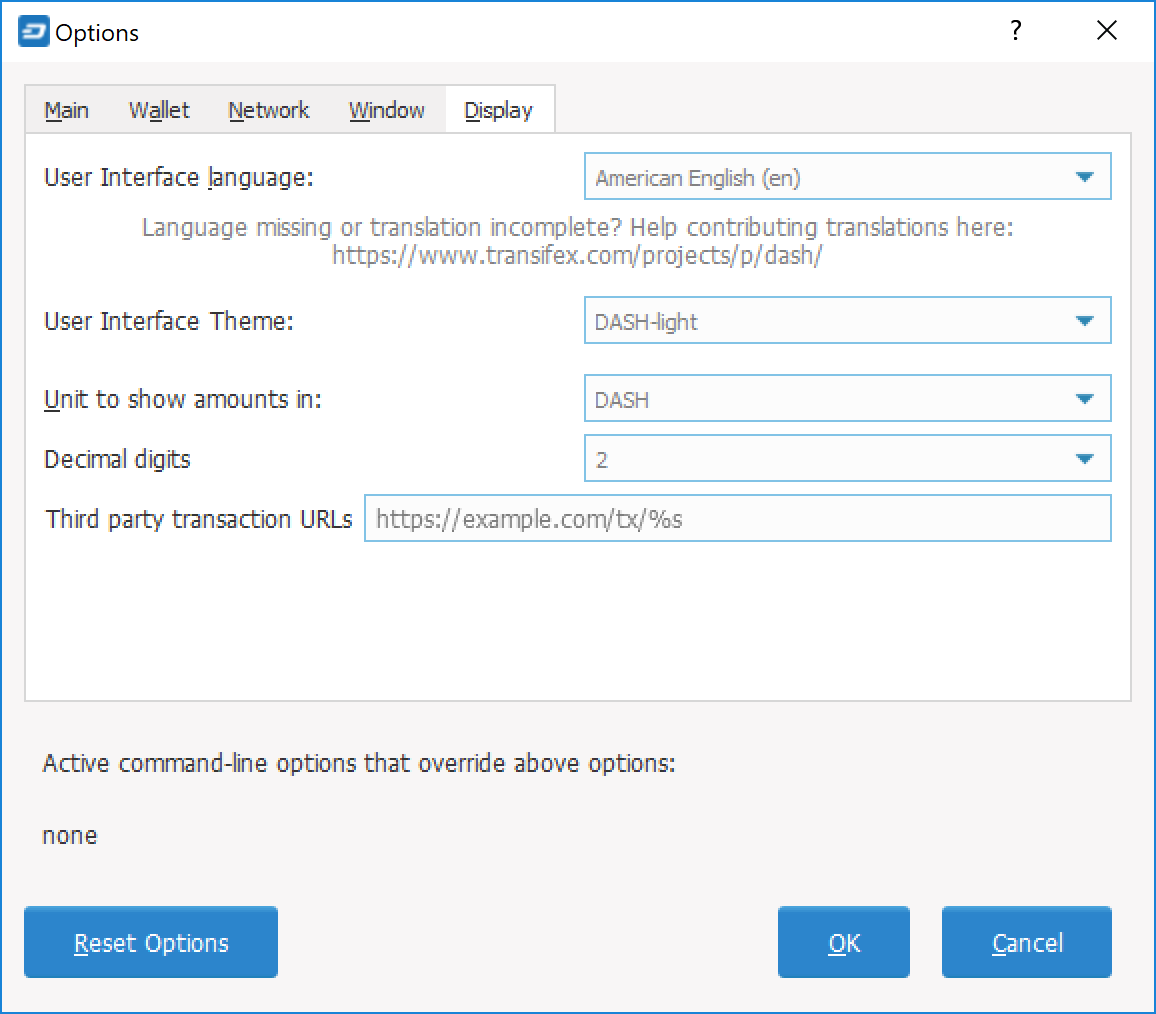The width and height of the screenshot is (1156, 1014).
Task: Click the 'User Interface language:' label
Action: 179,178
